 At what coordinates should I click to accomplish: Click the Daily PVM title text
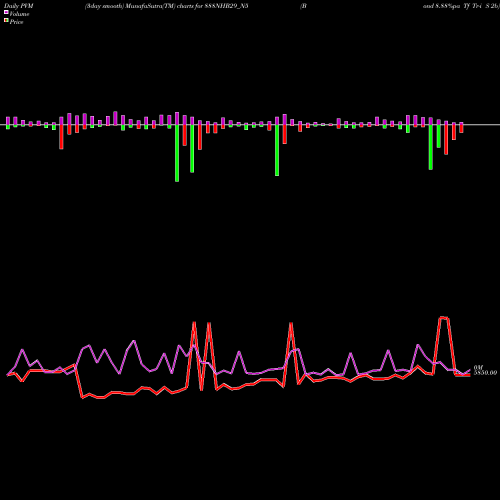click(x=19, y=6)
